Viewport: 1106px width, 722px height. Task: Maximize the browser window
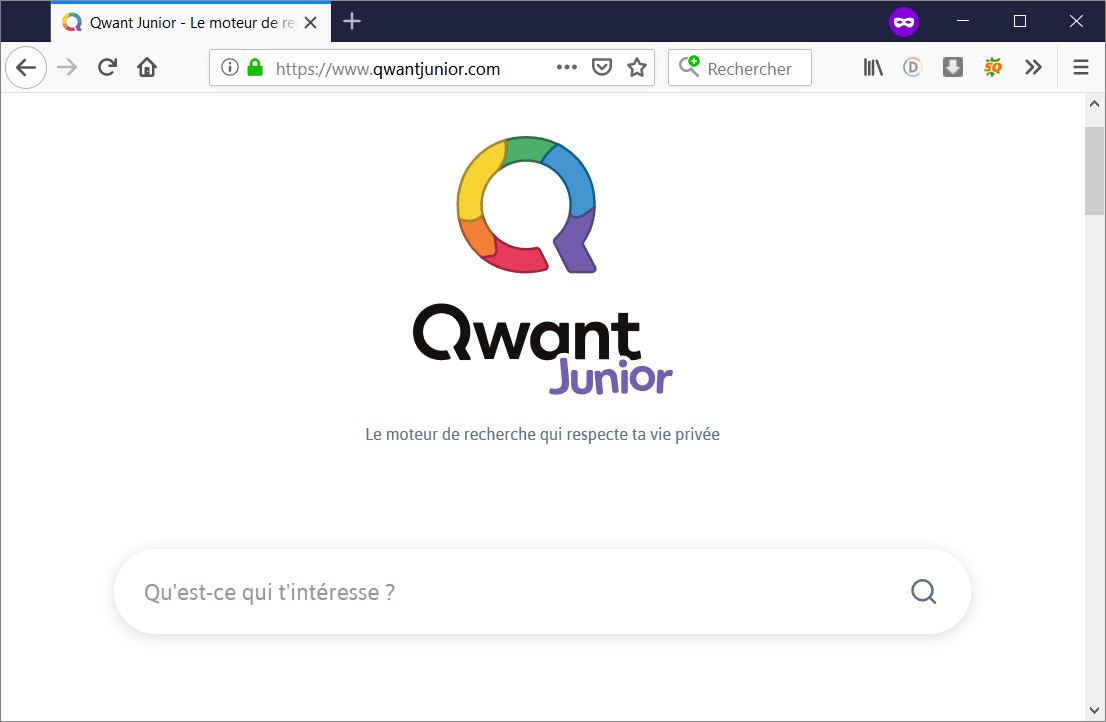coord(1020,21)
